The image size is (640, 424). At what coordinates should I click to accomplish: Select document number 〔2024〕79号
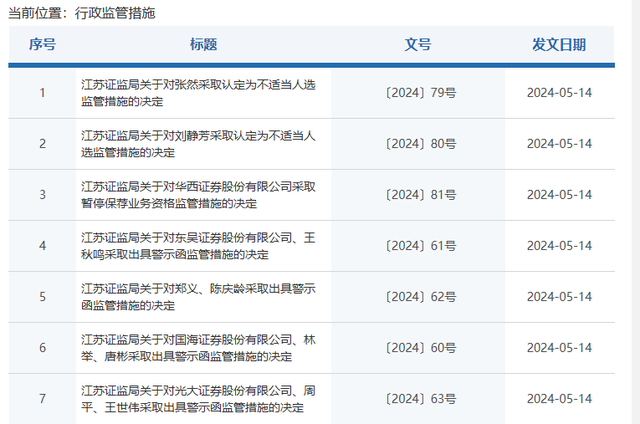421,93
